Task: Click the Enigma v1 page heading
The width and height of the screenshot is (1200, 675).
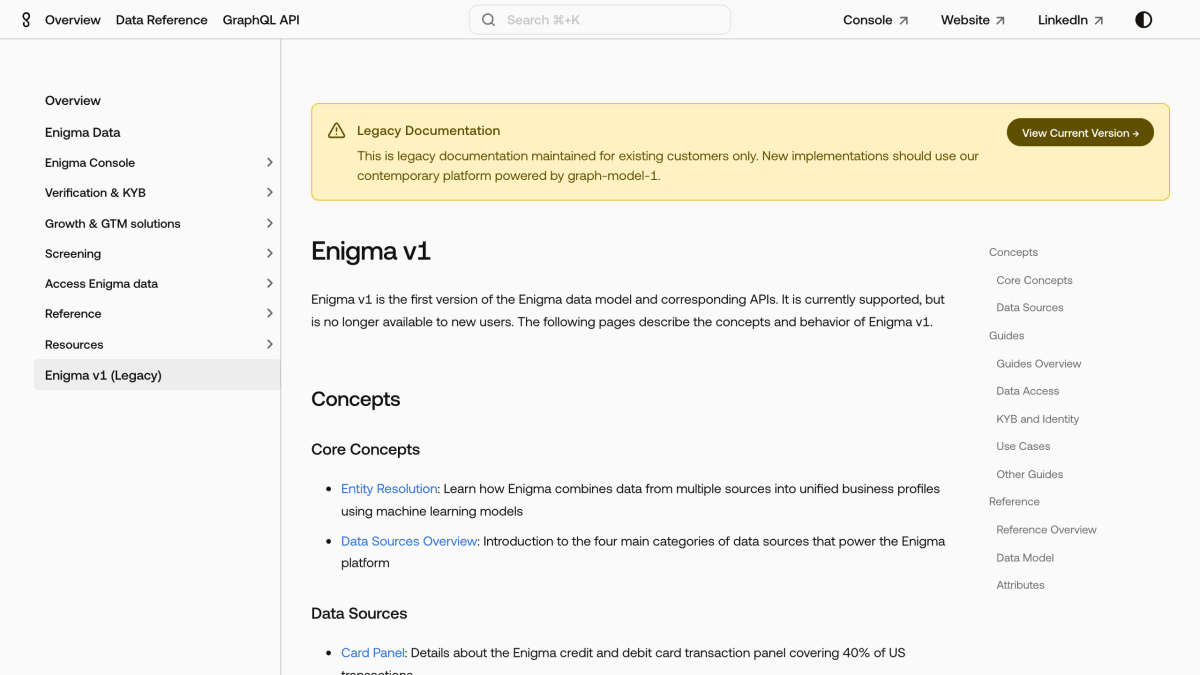Action: pos(371,251)
